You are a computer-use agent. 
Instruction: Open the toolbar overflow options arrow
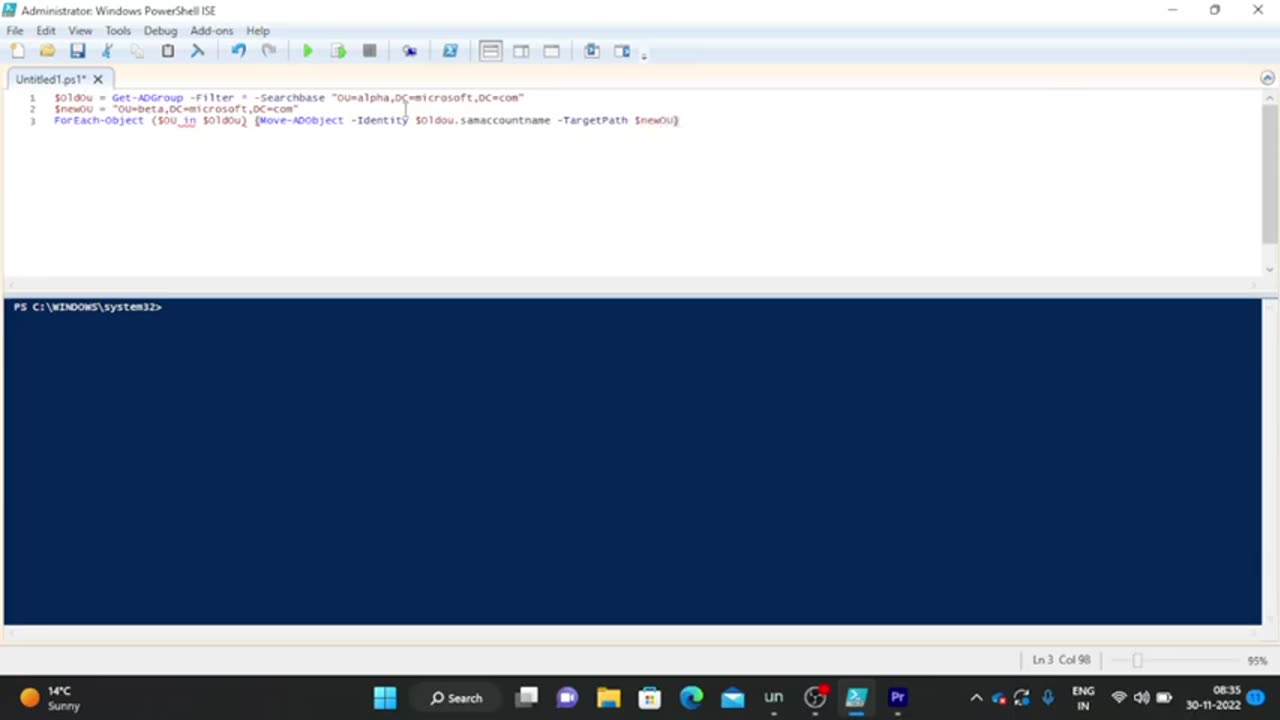point(644,55)
